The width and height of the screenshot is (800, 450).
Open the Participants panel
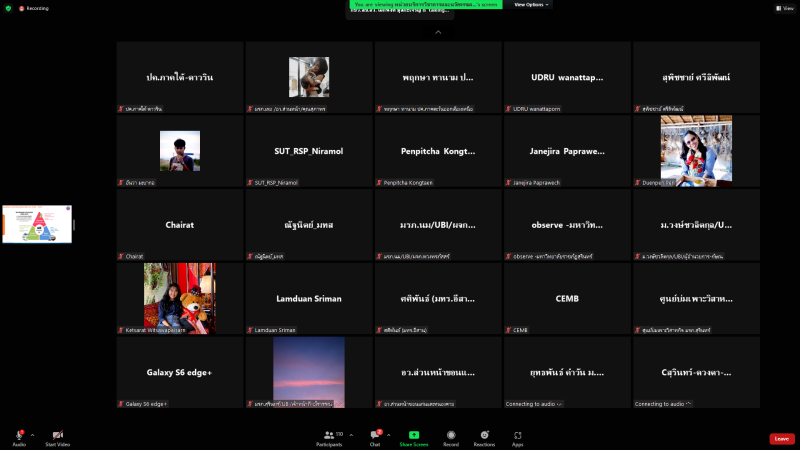coord(328,435)
